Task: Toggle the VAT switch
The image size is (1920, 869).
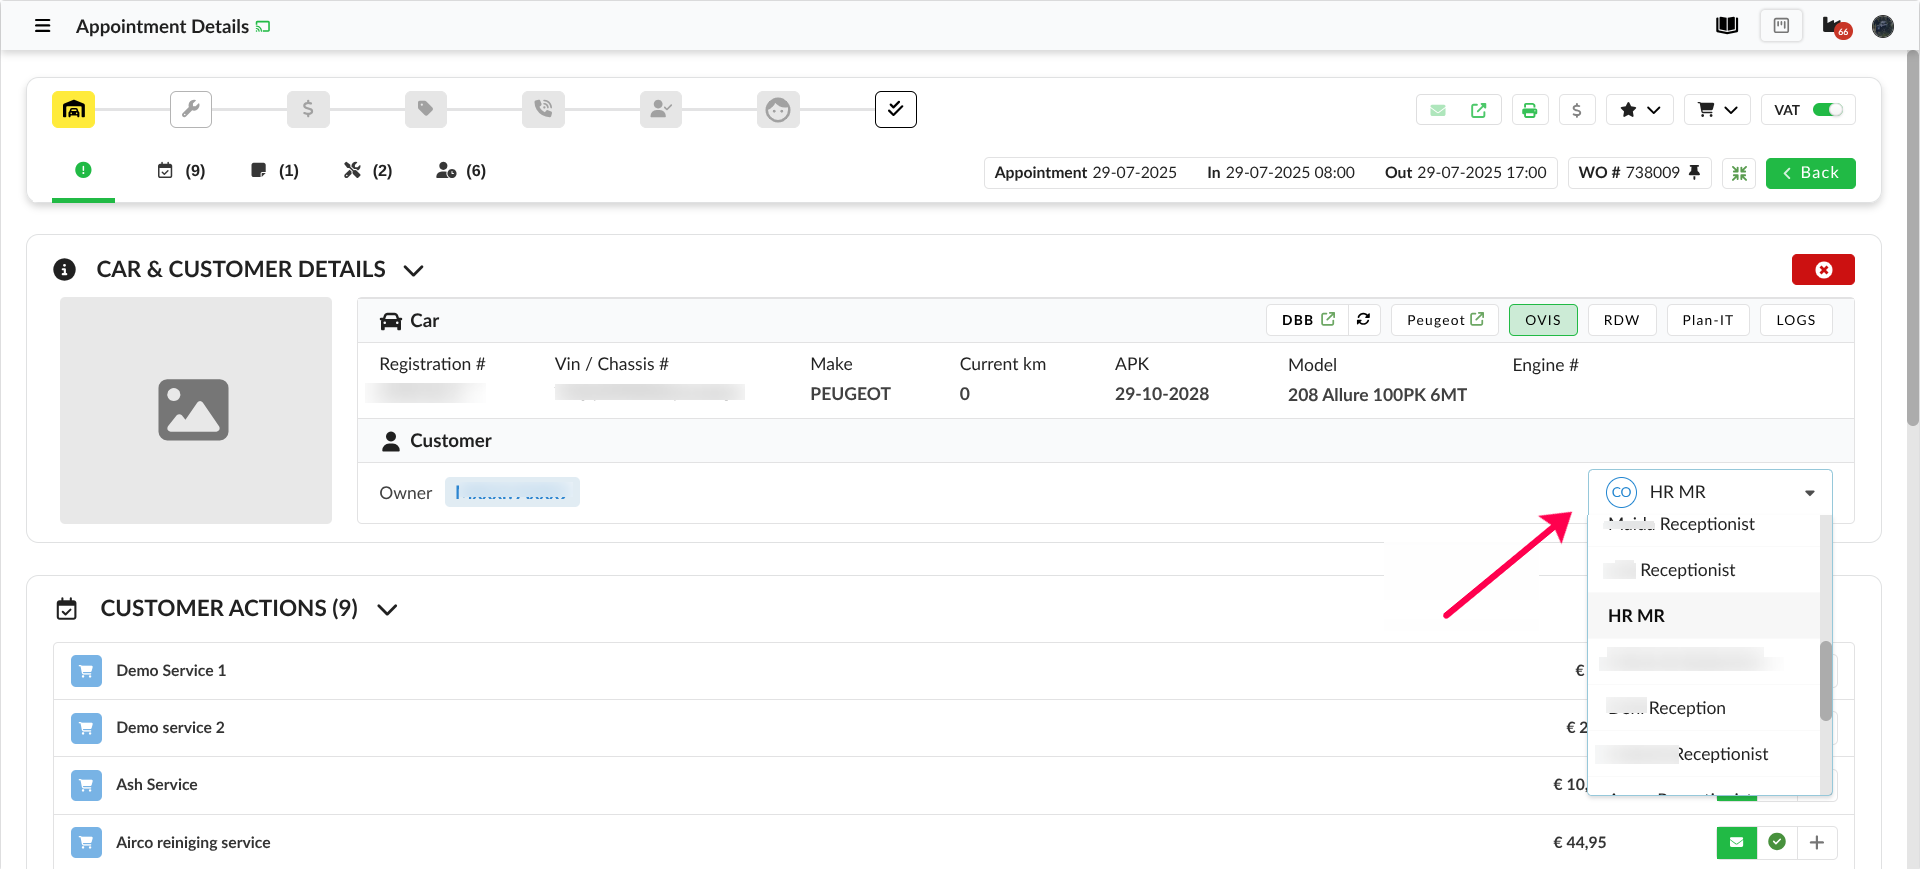Action: [1827, 110]
